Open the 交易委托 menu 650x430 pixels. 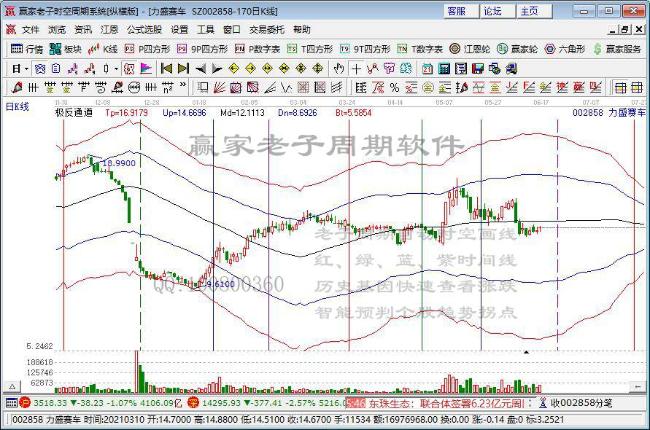[267, 29]
